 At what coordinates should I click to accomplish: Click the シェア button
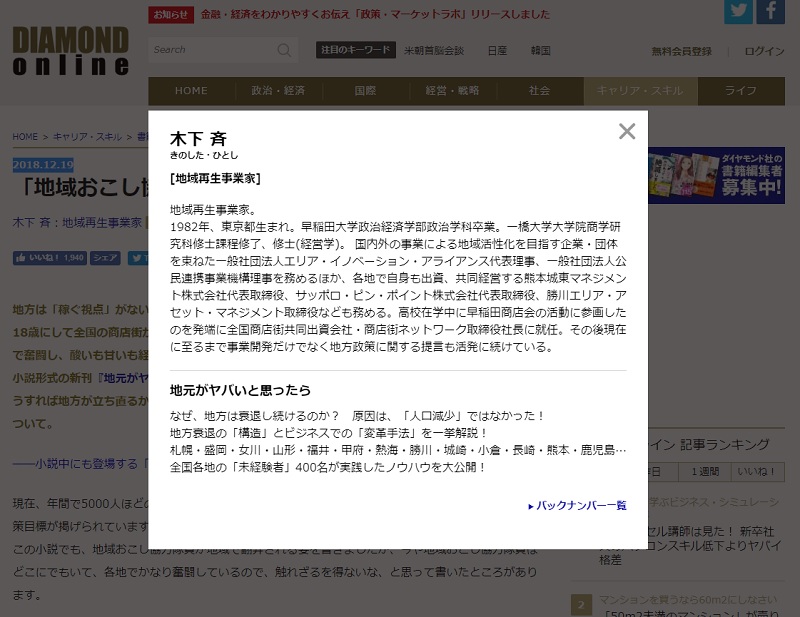(105, 258)
